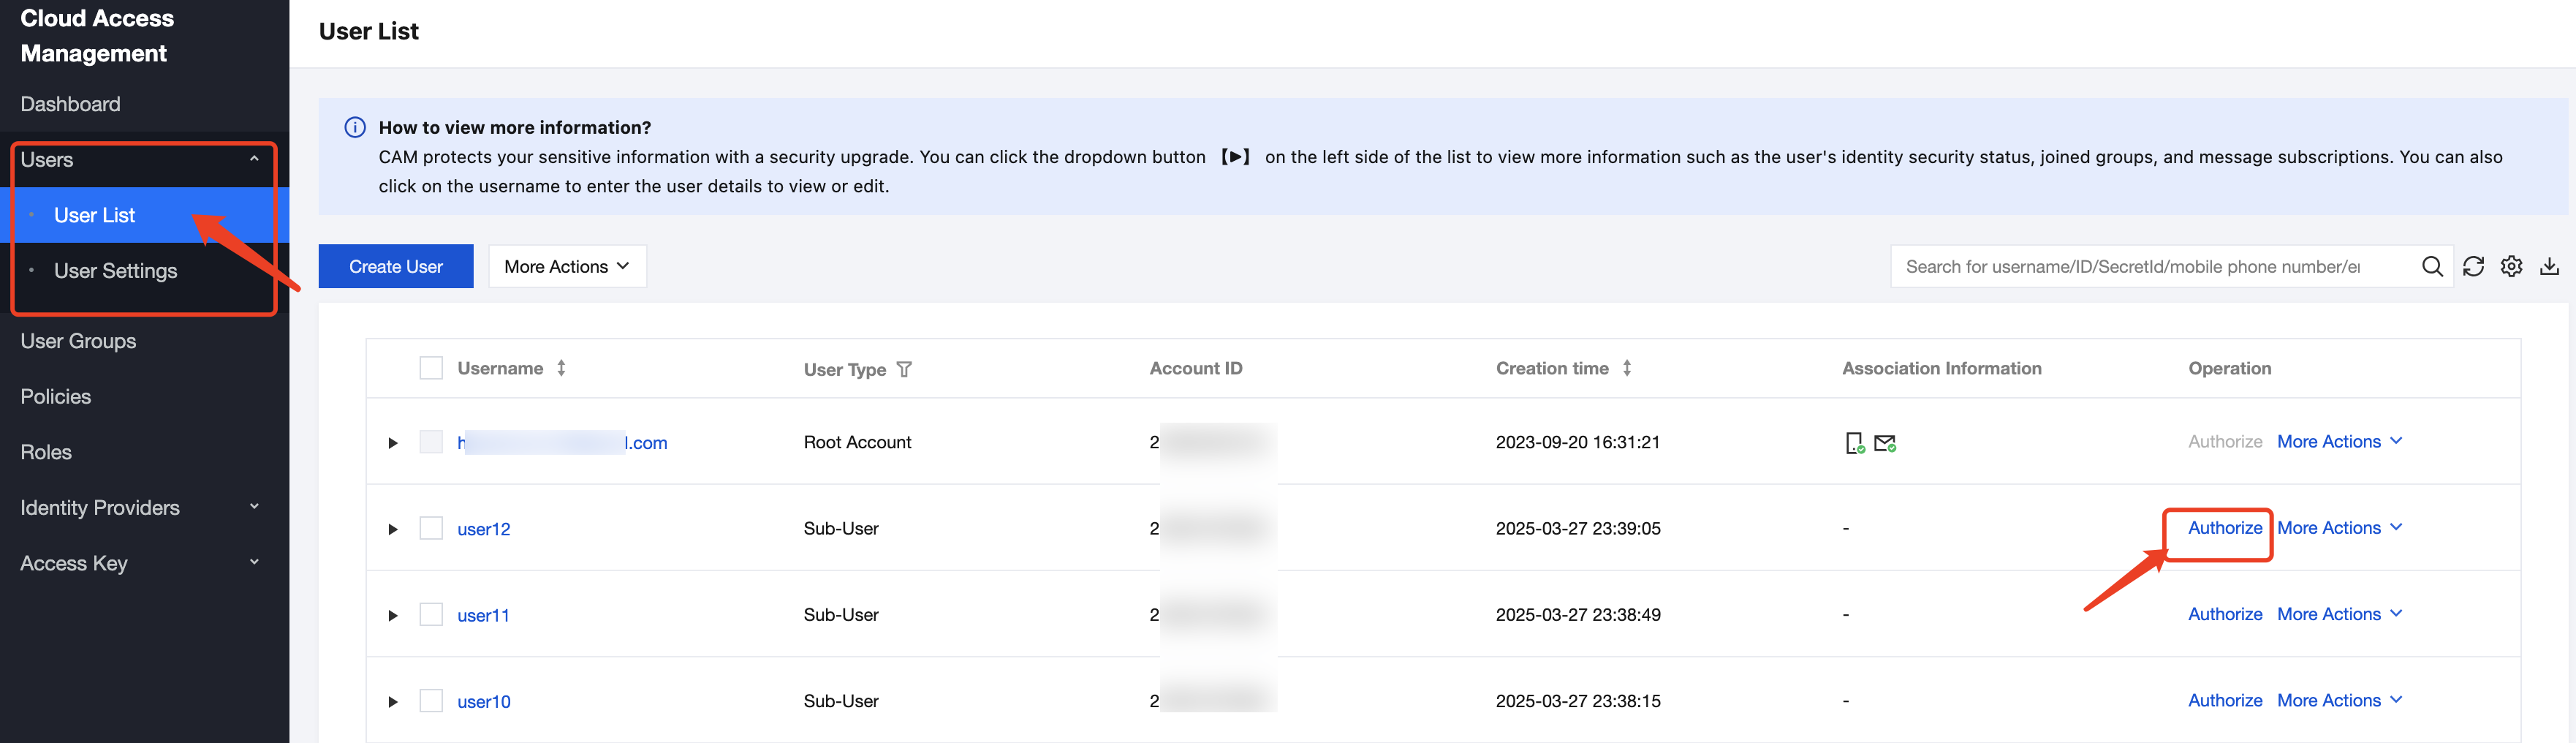
Task: Click Authorize for user12
Action: coord(2224,528)
